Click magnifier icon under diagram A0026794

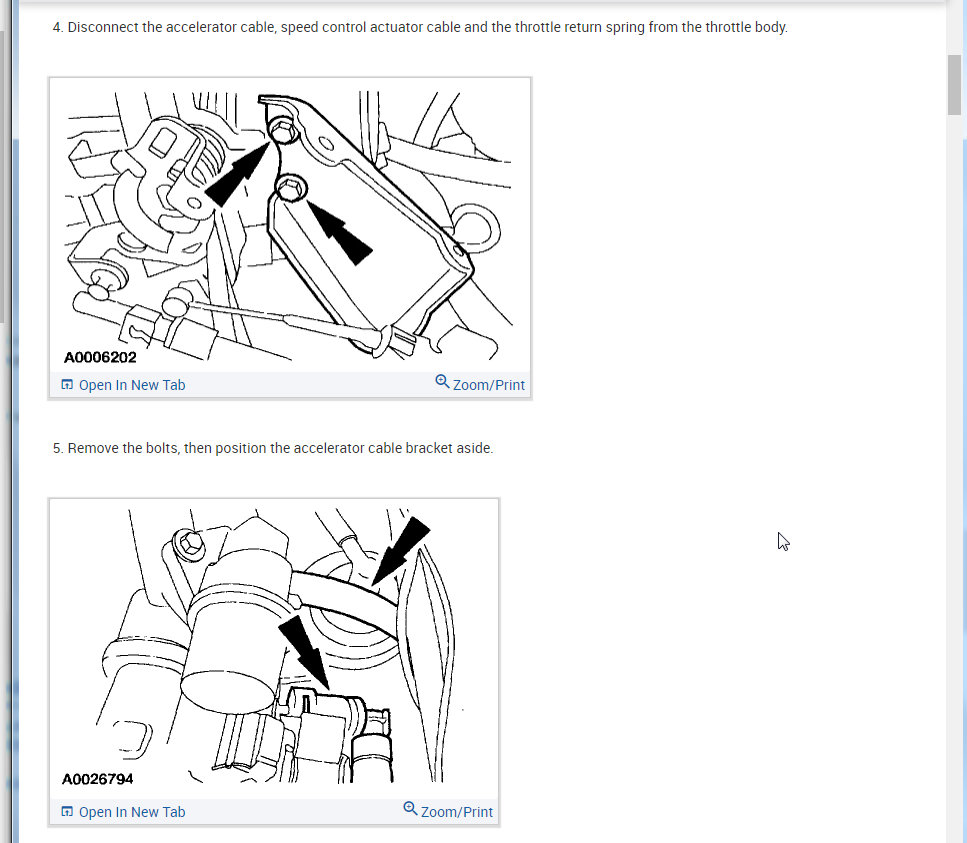click(409, 808)
